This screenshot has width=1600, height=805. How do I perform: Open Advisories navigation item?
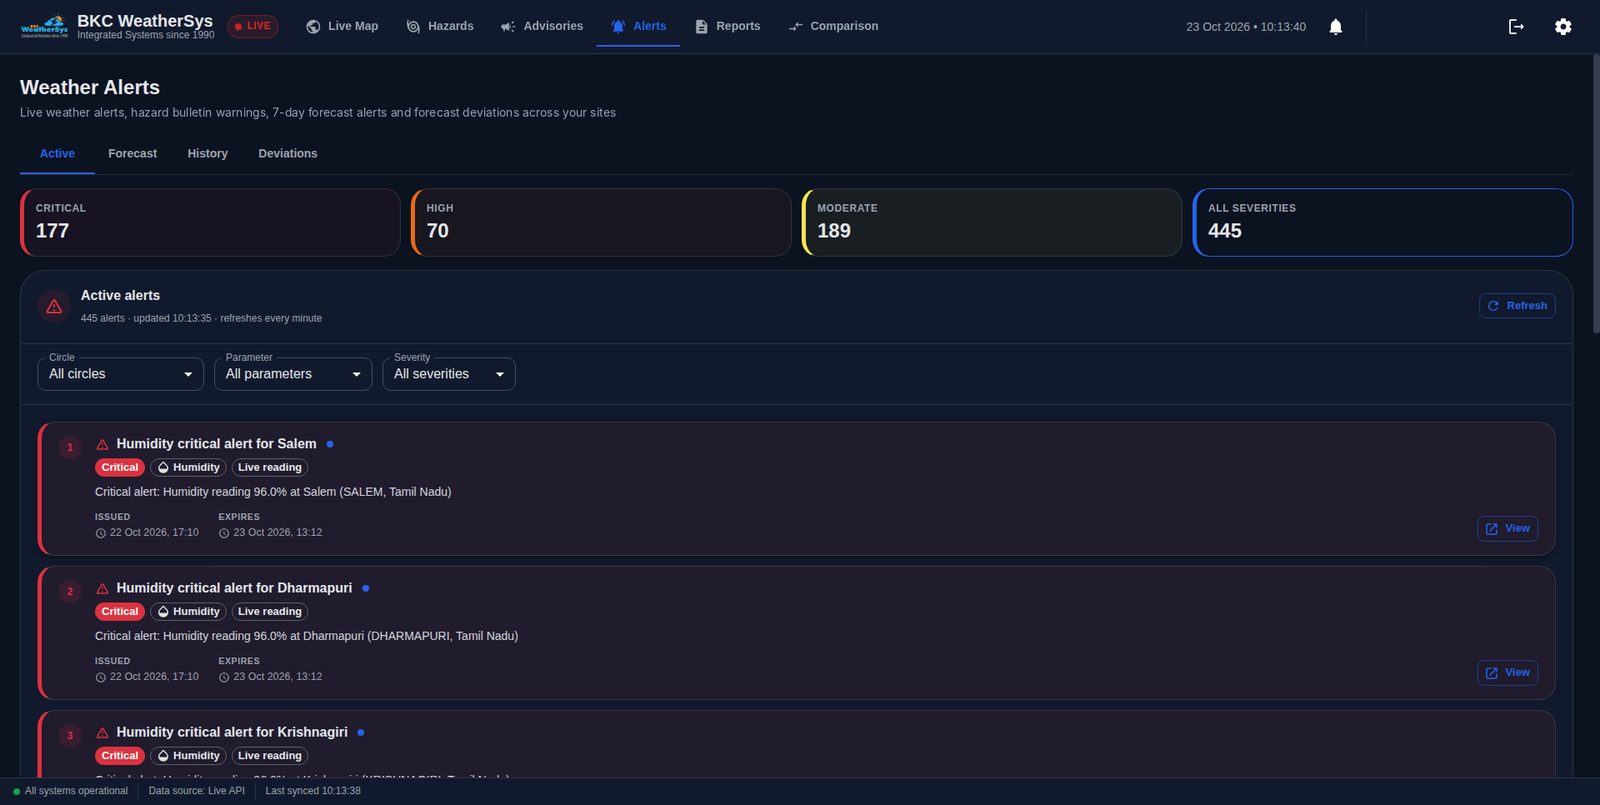542,26
